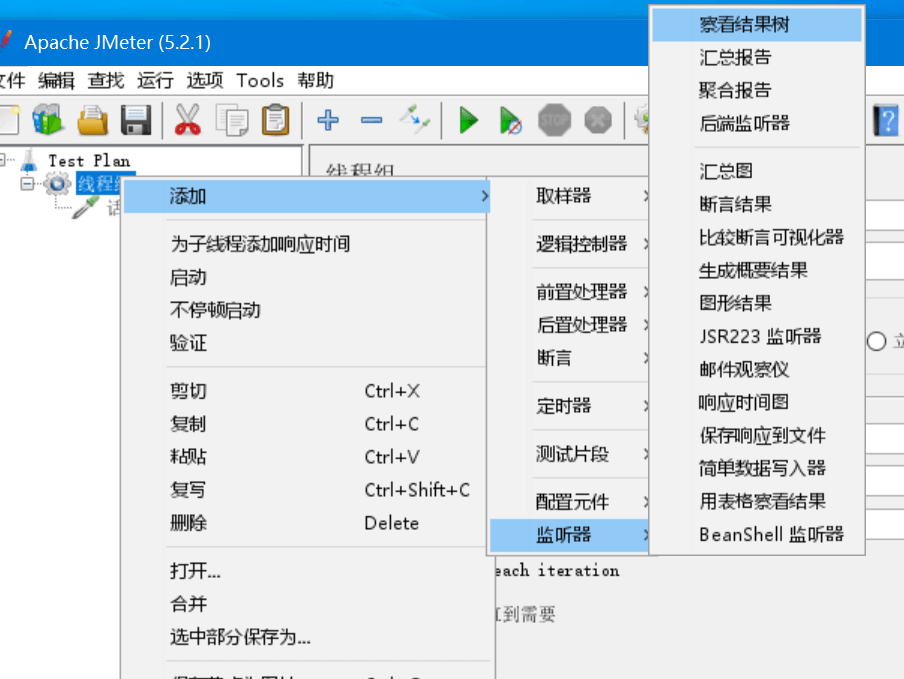
Task: Choose 后端监听器 option
Action: point(757,123)
